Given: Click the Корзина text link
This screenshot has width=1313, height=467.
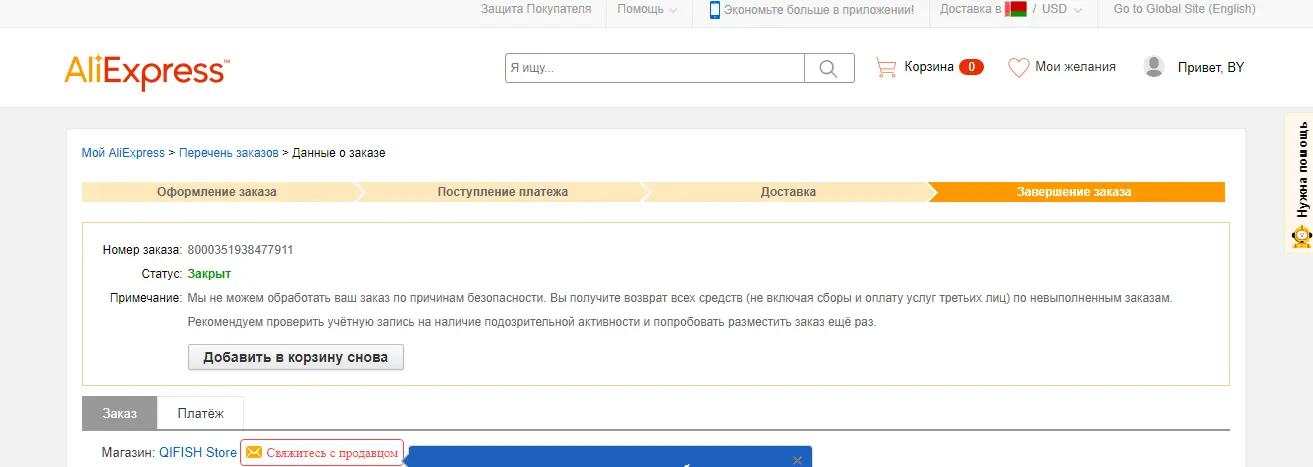Looking at the screenshot, I should (x=929, y=67).
